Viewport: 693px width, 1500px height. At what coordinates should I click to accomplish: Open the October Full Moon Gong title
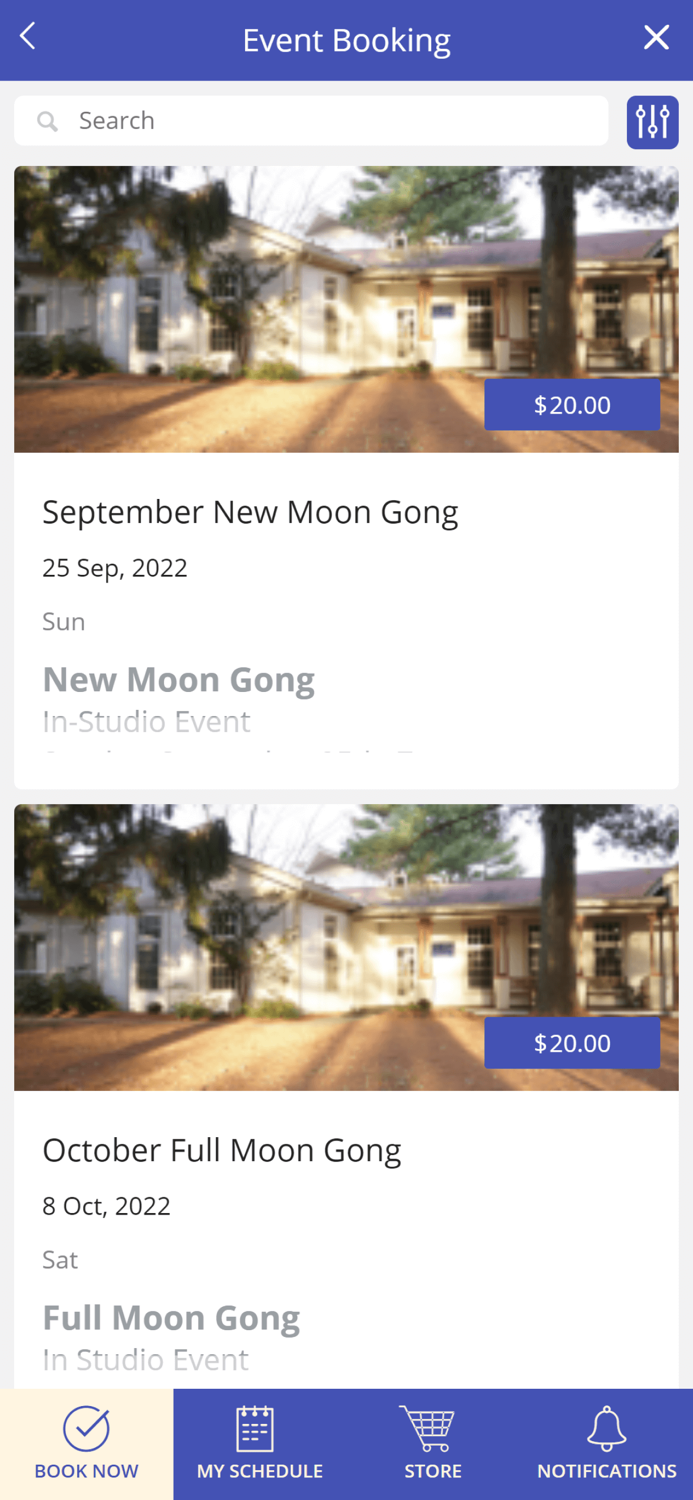(x=222, y=1150)
